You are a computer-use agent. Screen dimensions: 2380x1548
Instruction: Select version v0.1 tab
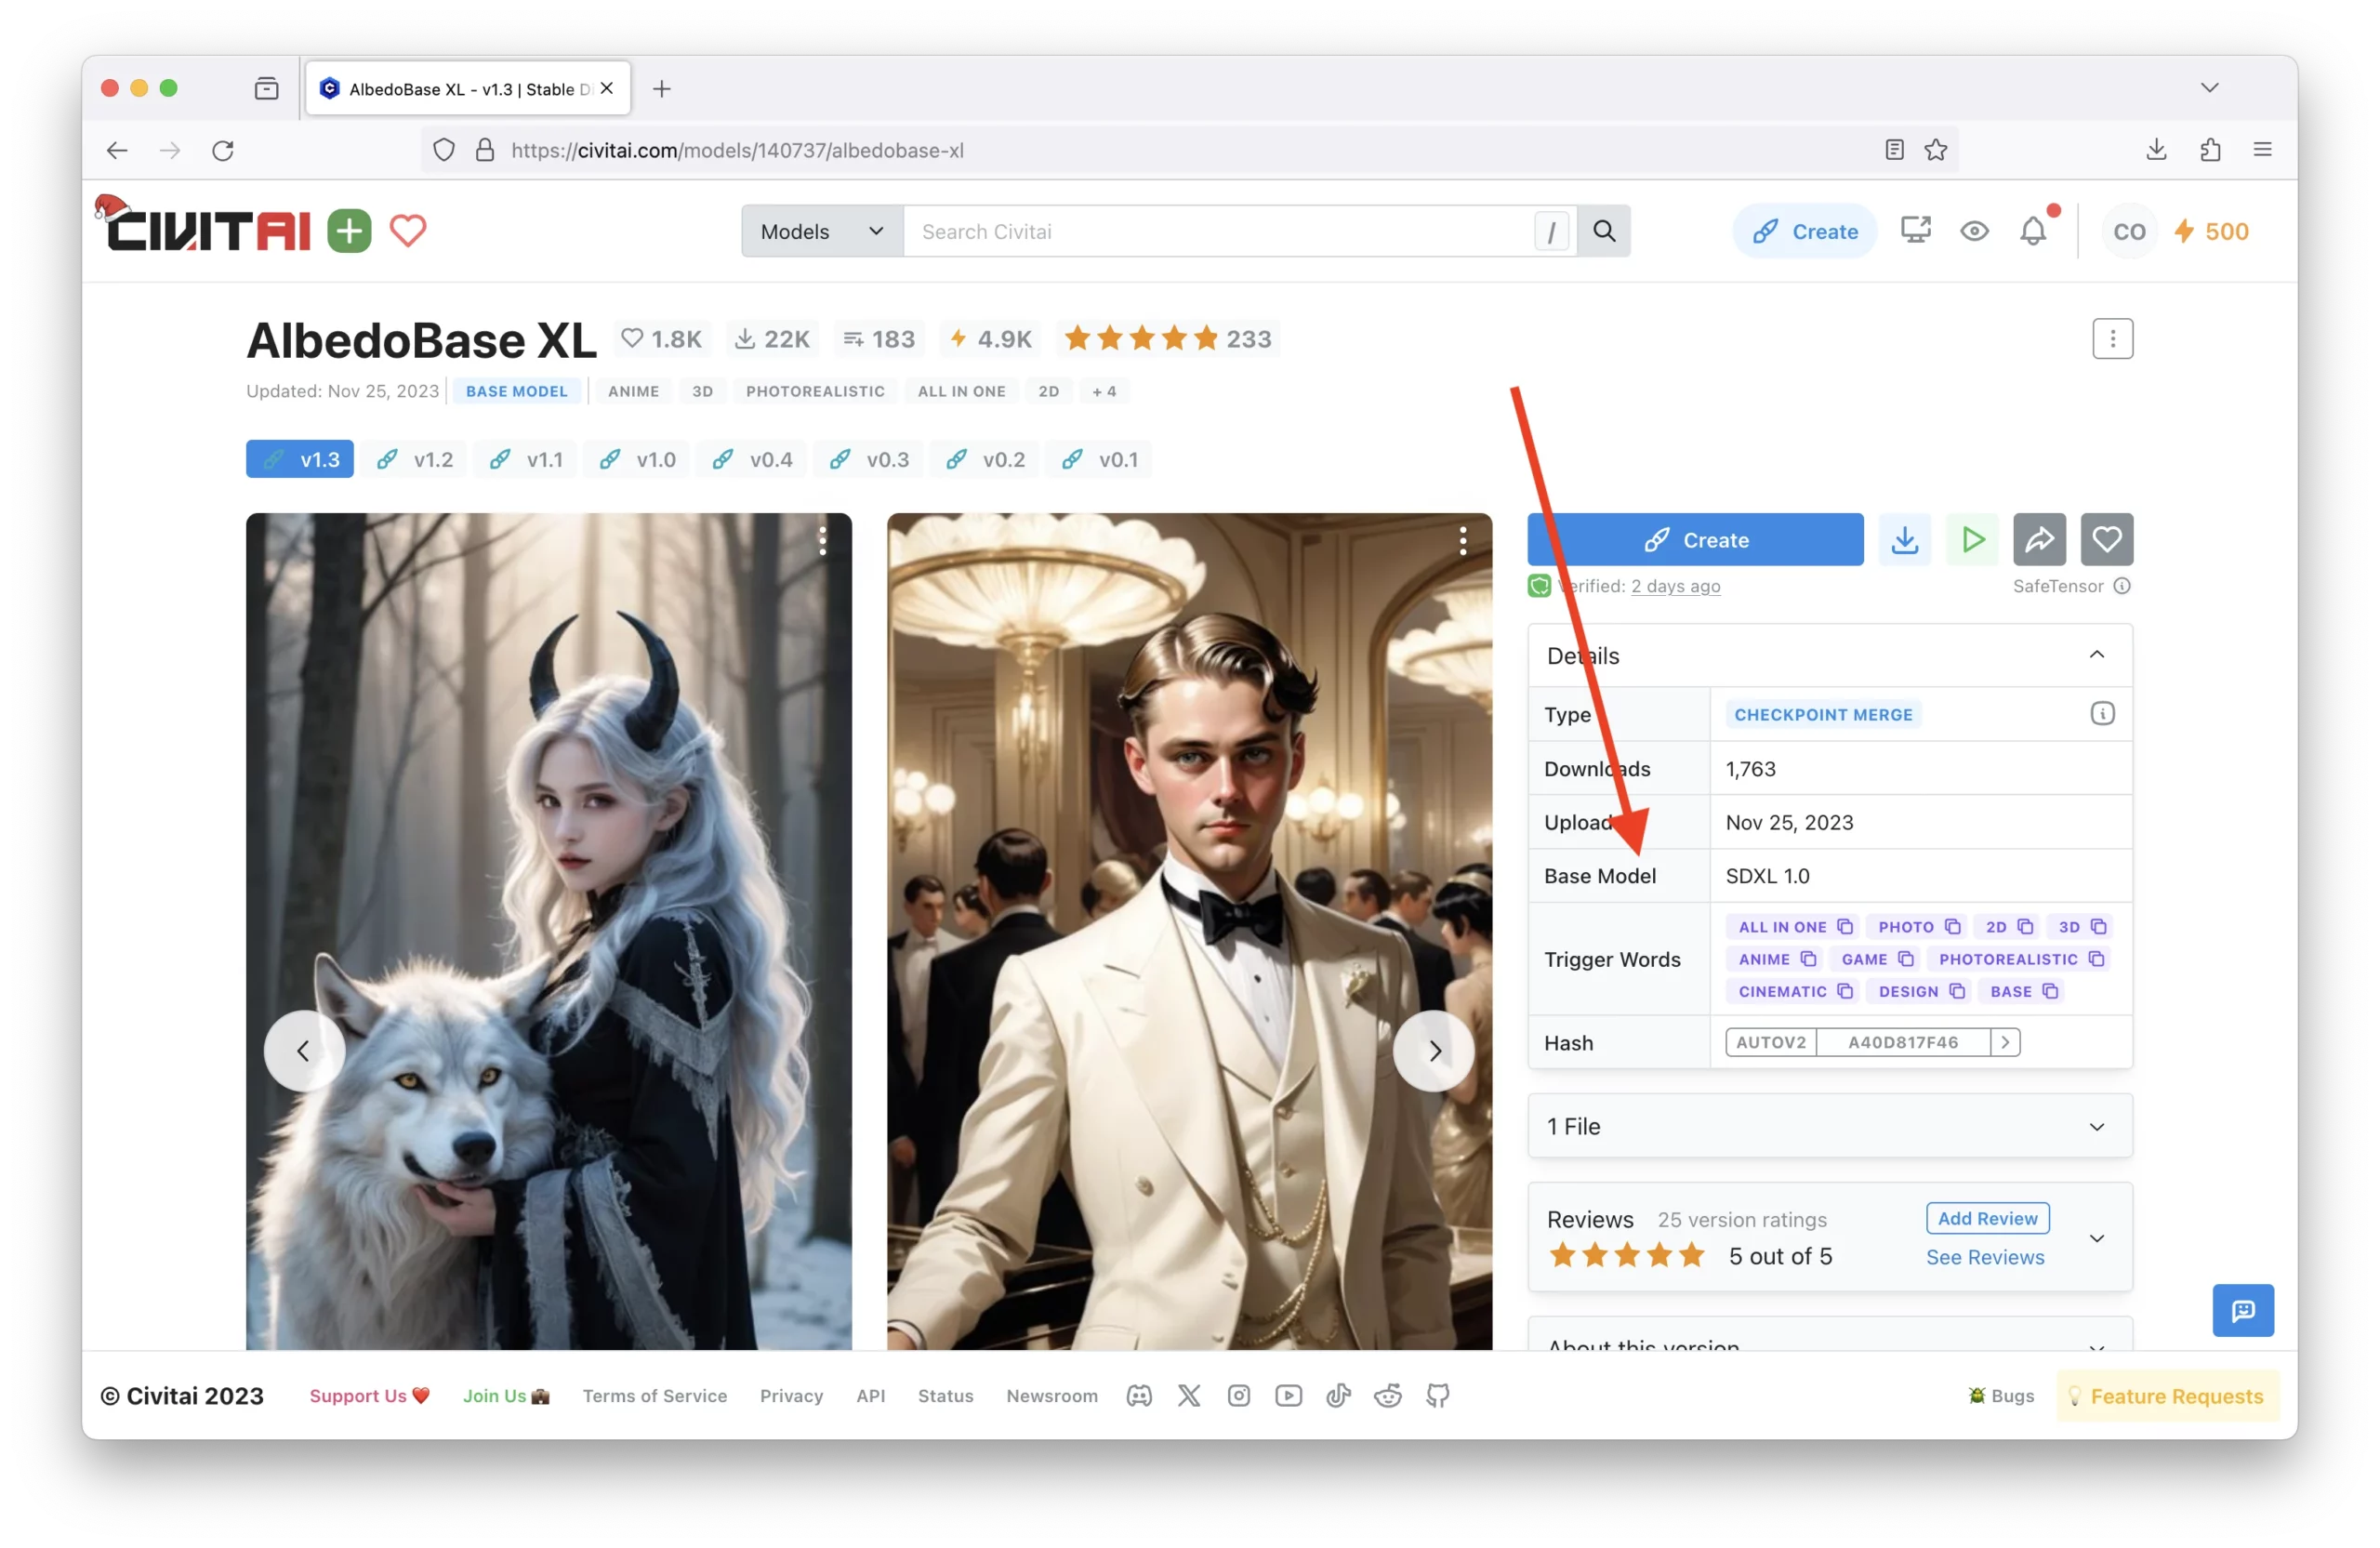pyautogui.click(x=1099, y=459)
